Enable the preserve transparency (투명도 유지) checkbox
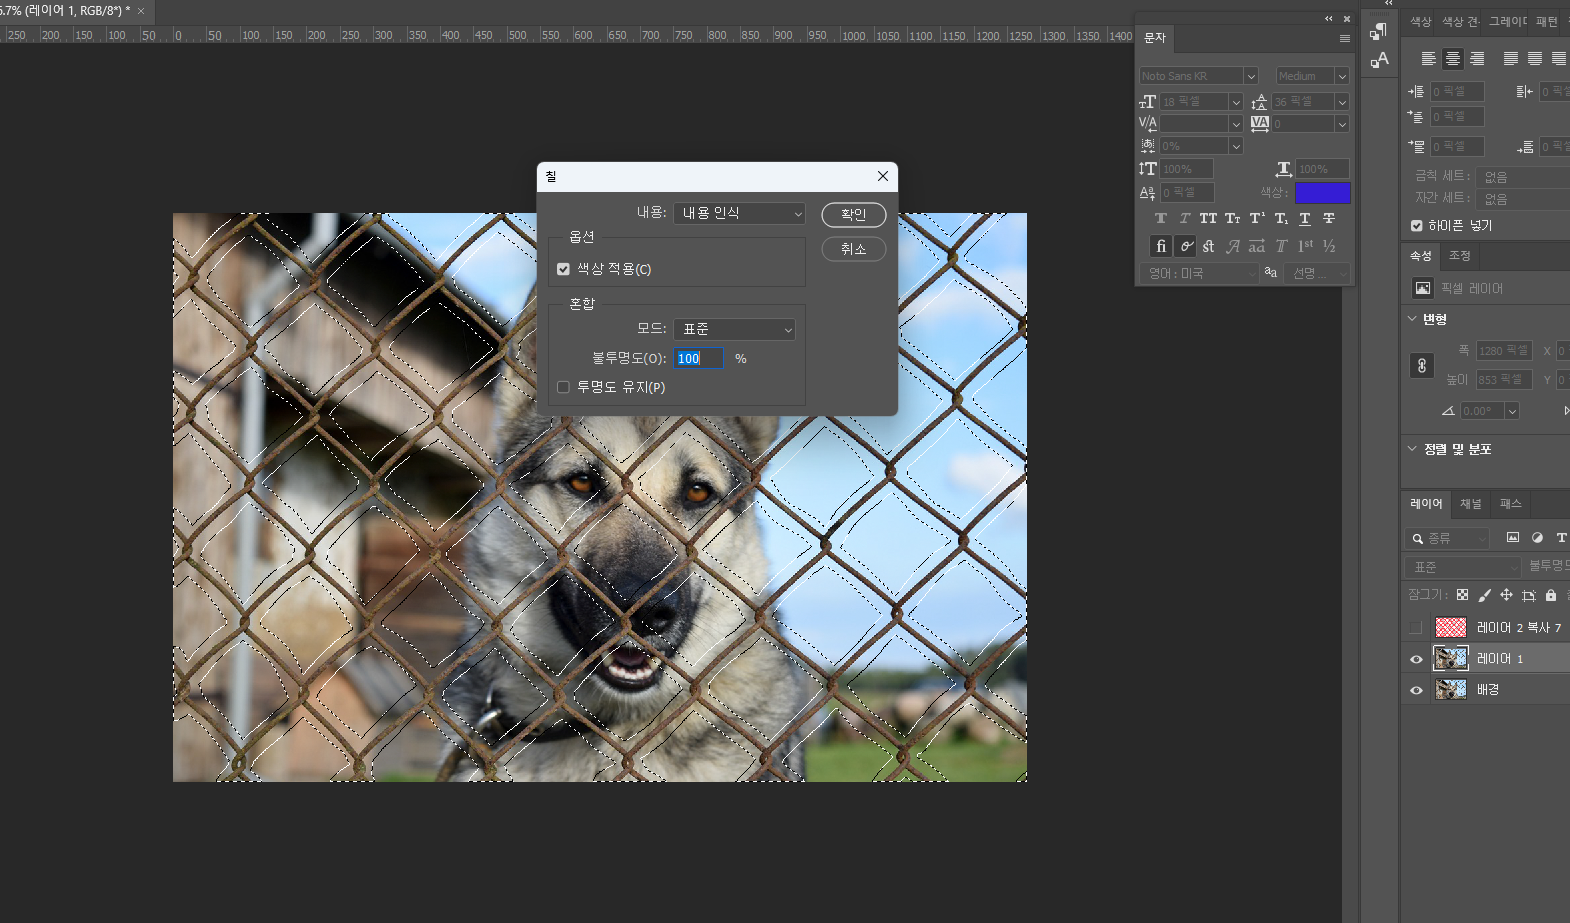1570x923 pixels. (563, 387)
